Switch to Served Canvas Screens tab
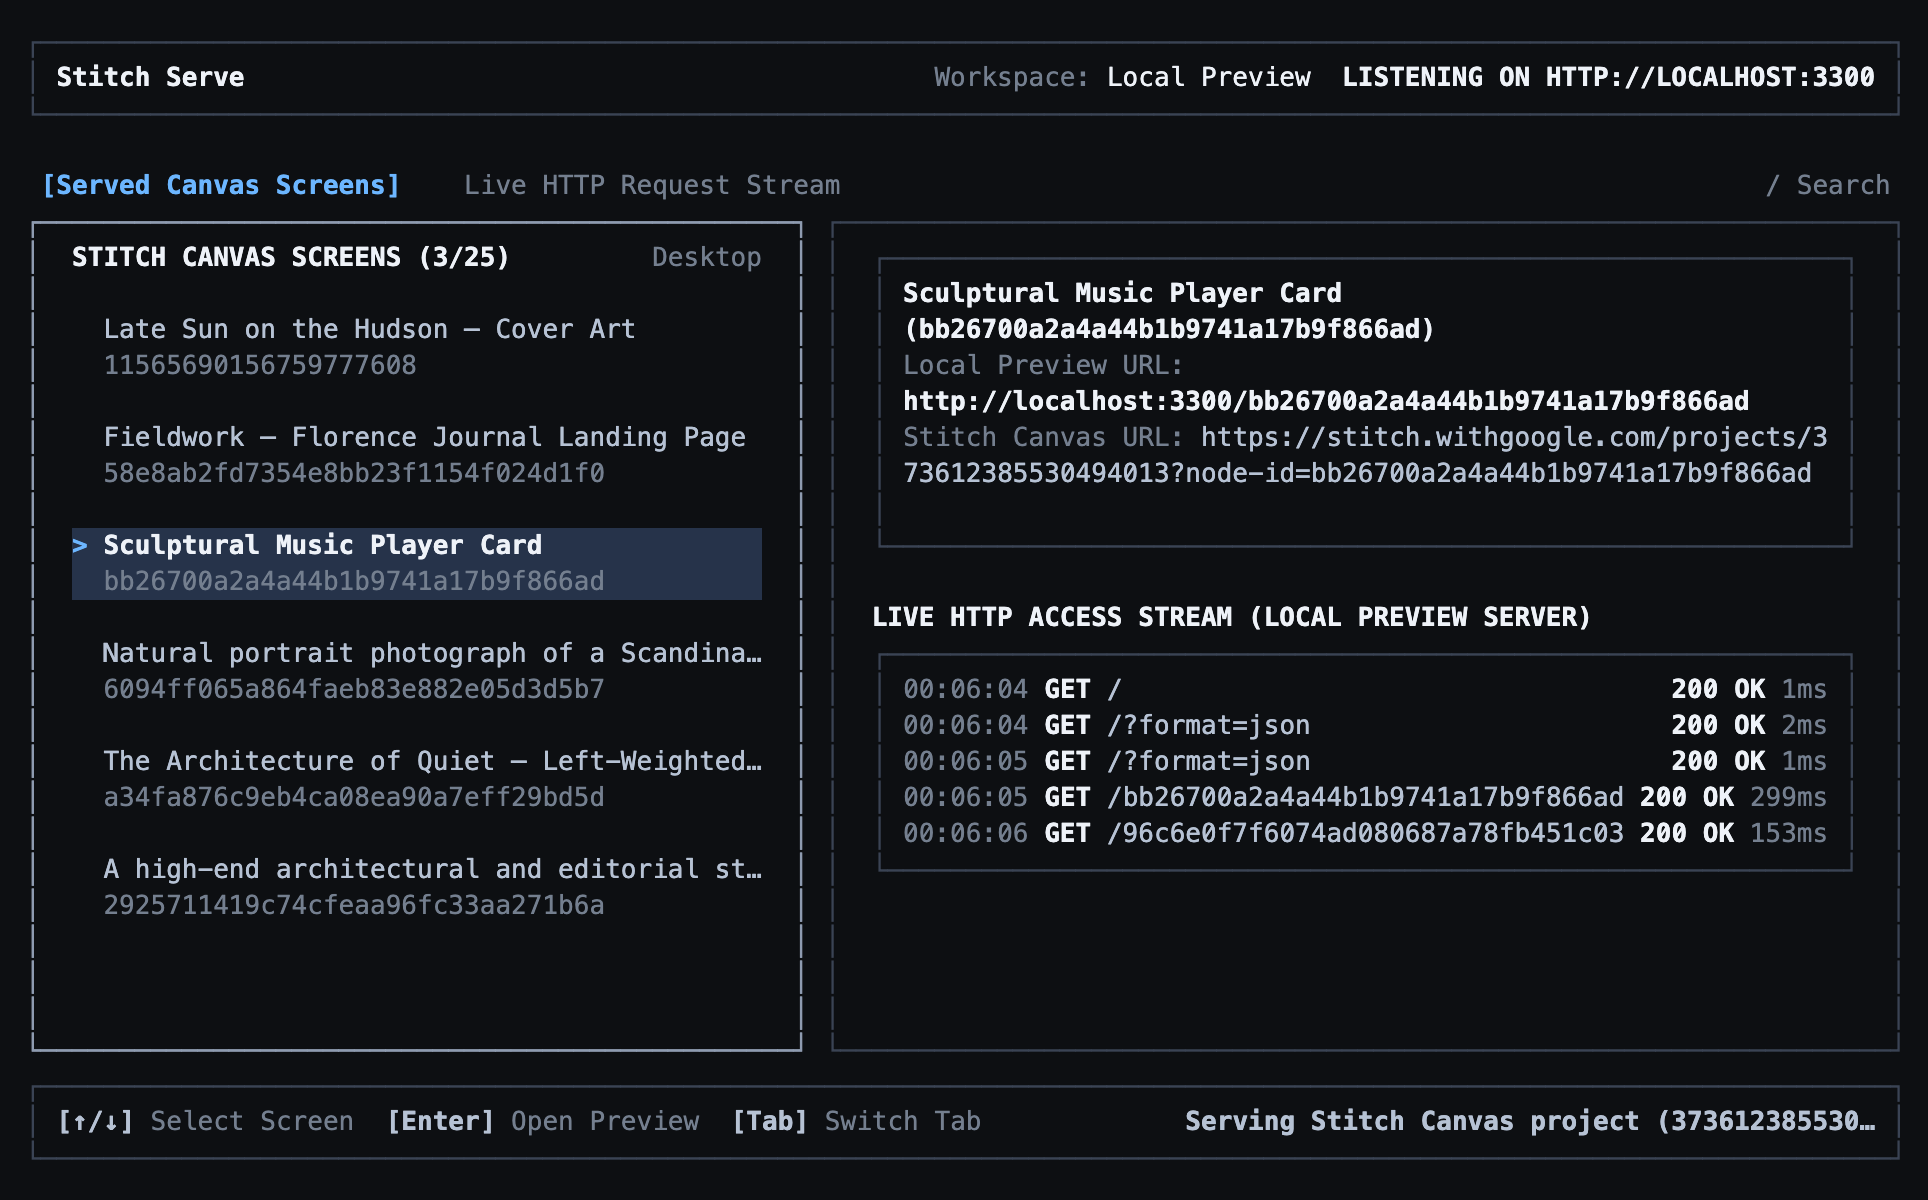Screen dimensions: 1928x1200 [x=221, y=185]
